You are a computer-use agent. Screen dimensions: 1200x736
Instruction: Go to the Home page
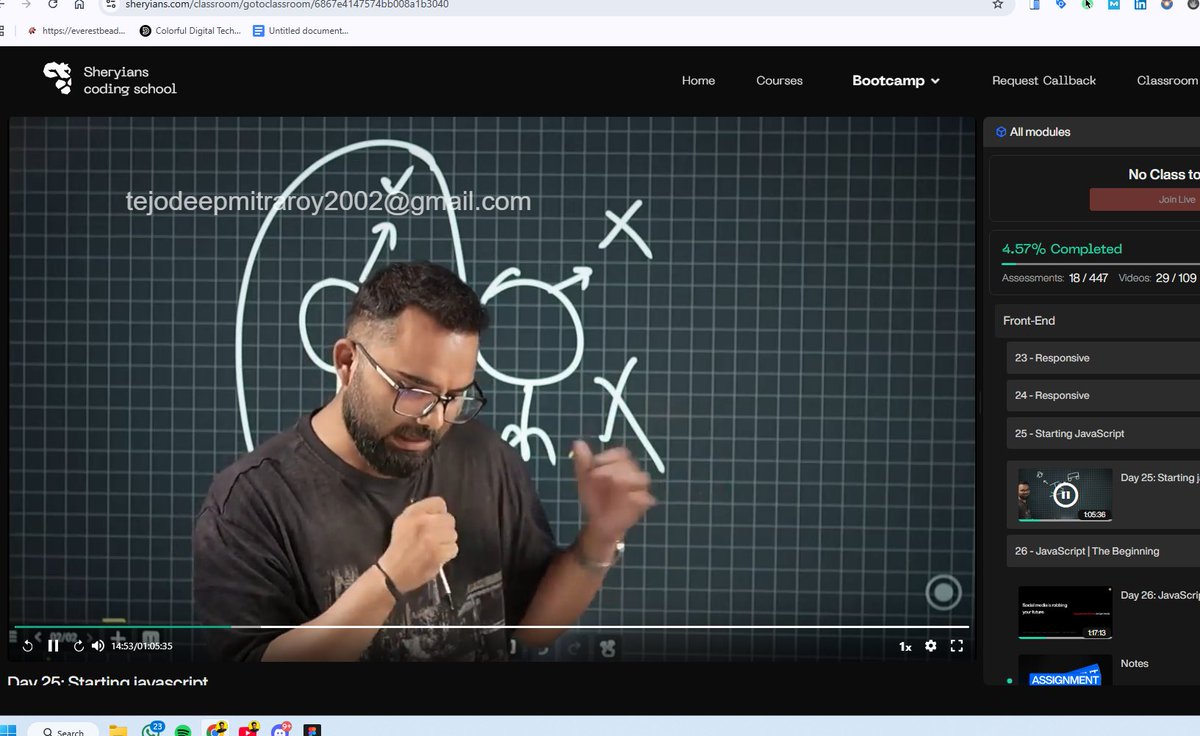(698, 81)
